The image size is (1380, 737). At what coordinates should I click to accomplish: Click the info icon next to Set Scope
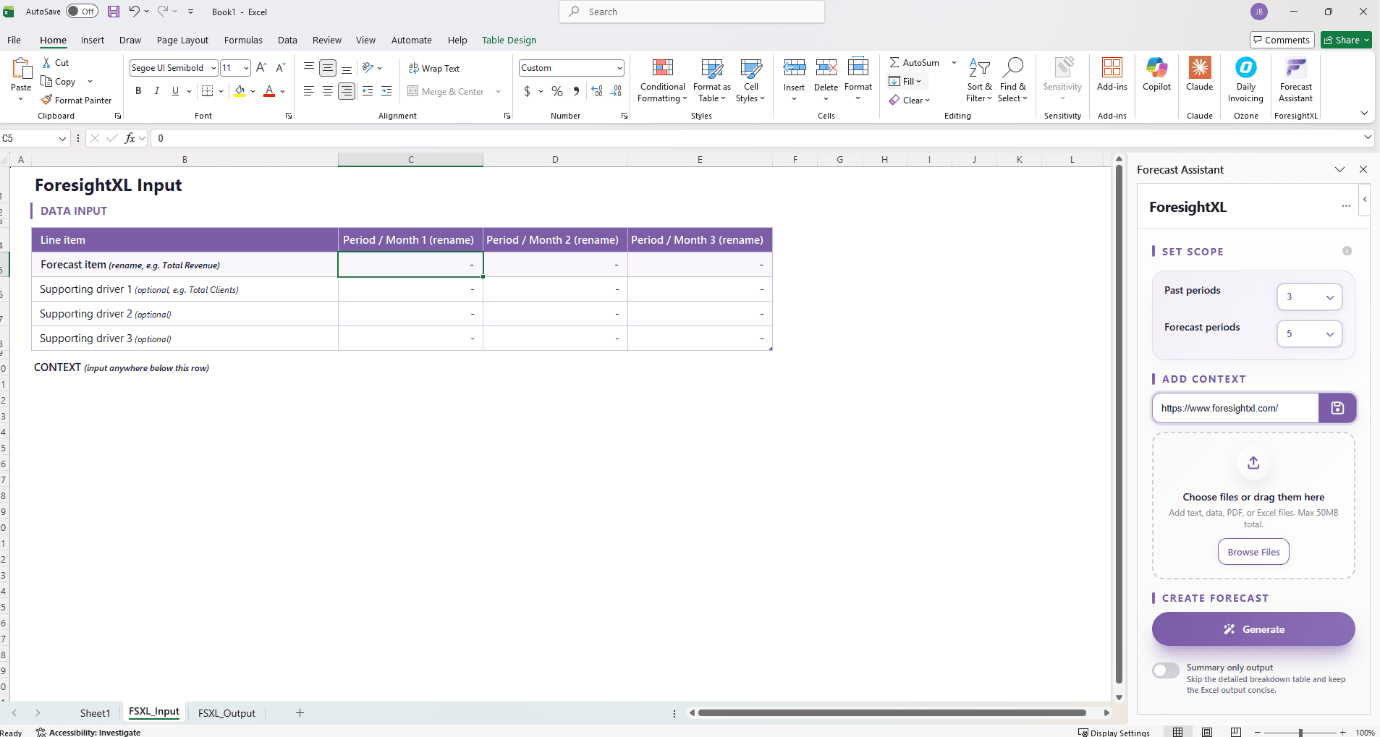coord(1347,251)
